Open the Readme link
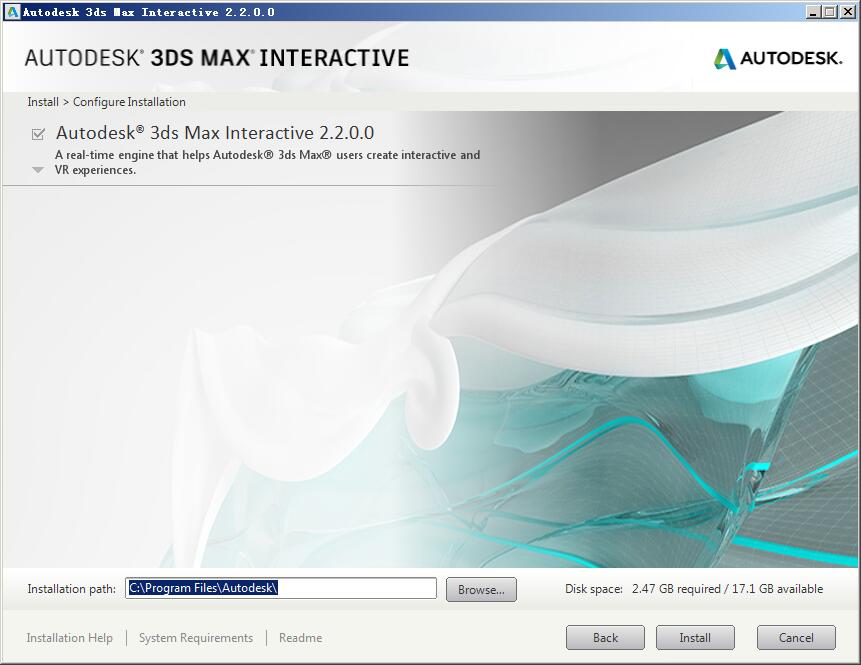Viewport: 861px width, 665px height. coord(300,638)
